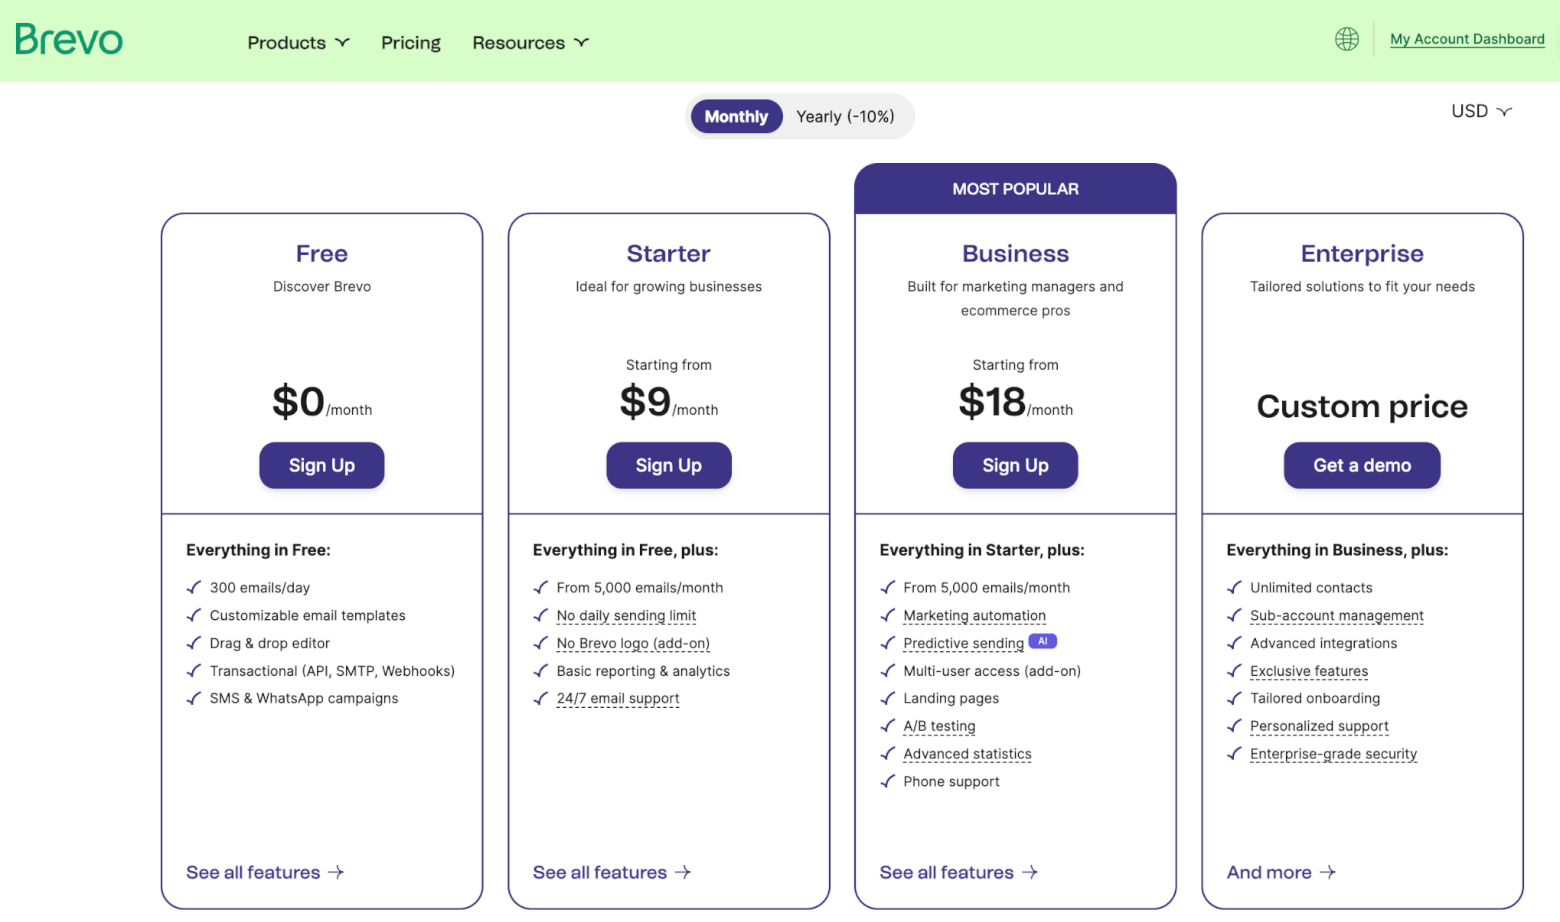The width and height of the screenshot is (1560, 922).
Task: Click No Brevo logo (add-on) feature
Action: click(x=633, y=643)
